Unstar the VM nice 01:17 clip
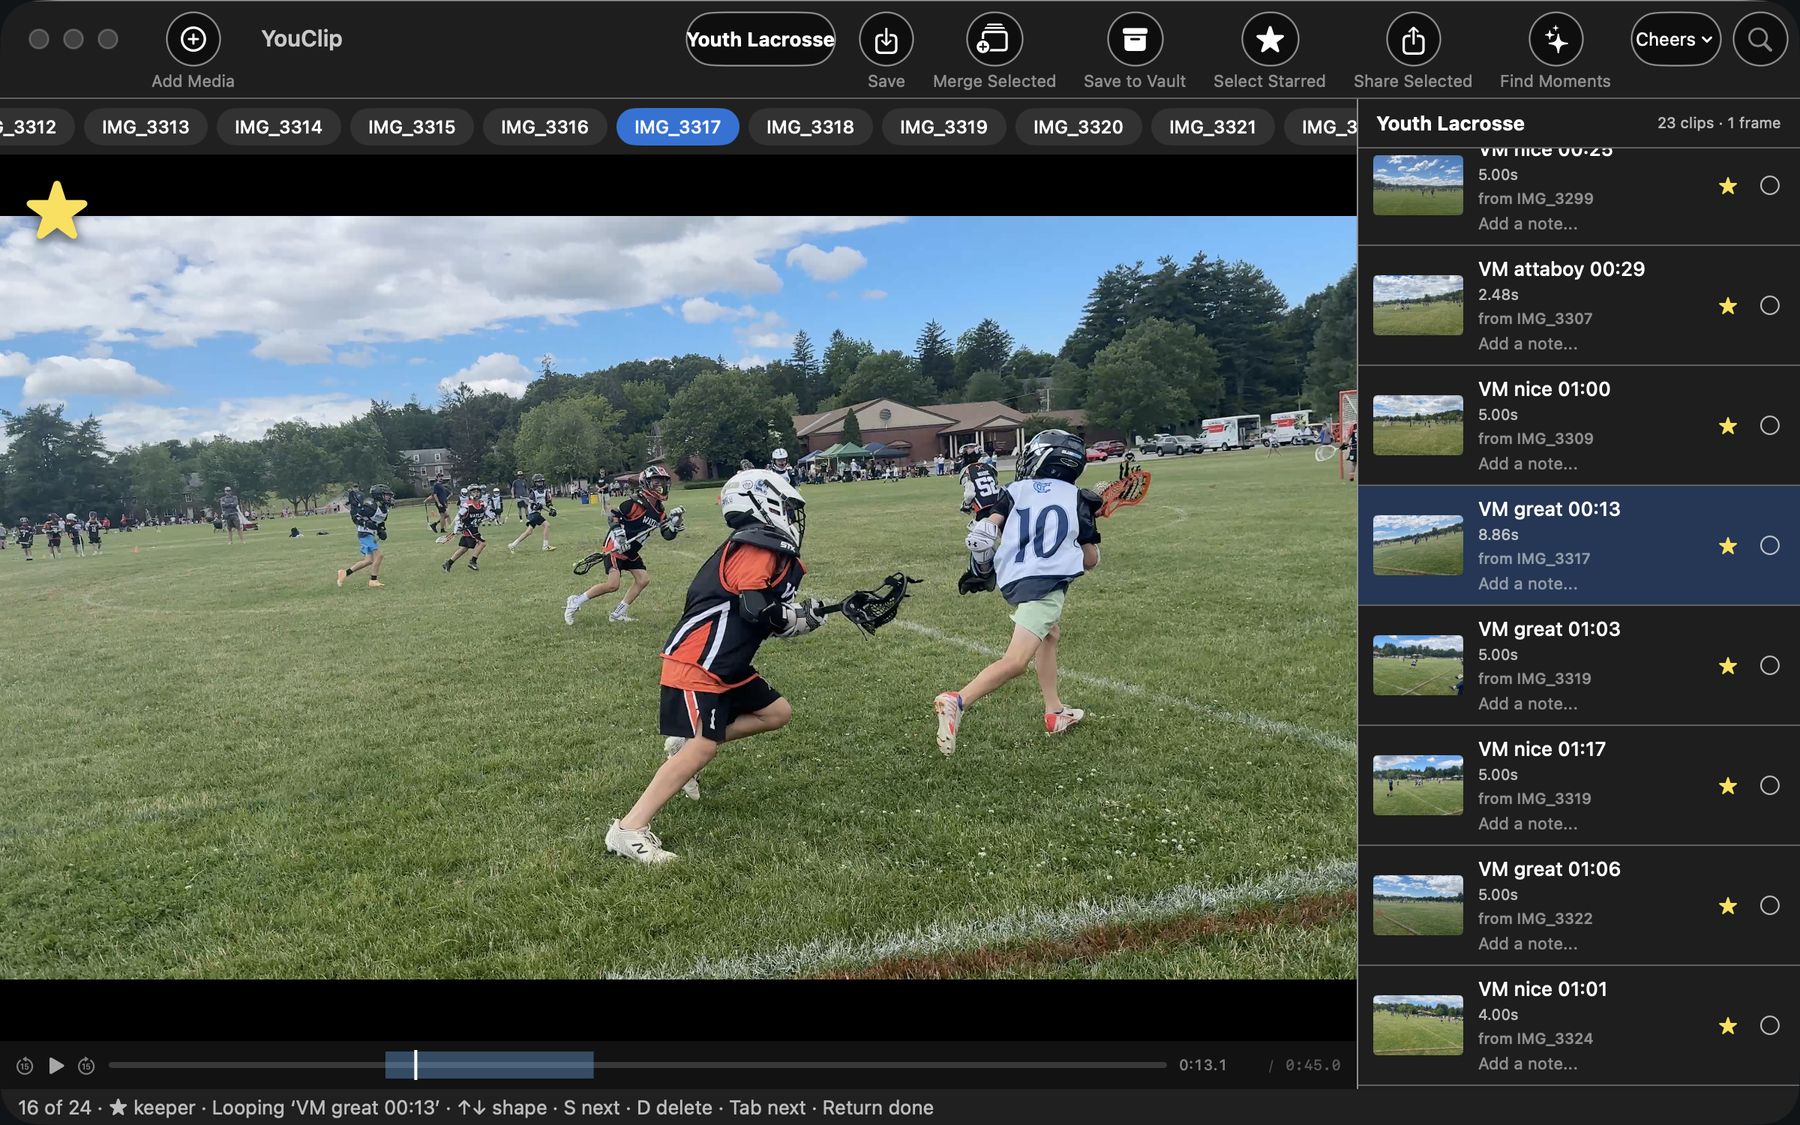1800x1125 pixels. [1728, 786]
